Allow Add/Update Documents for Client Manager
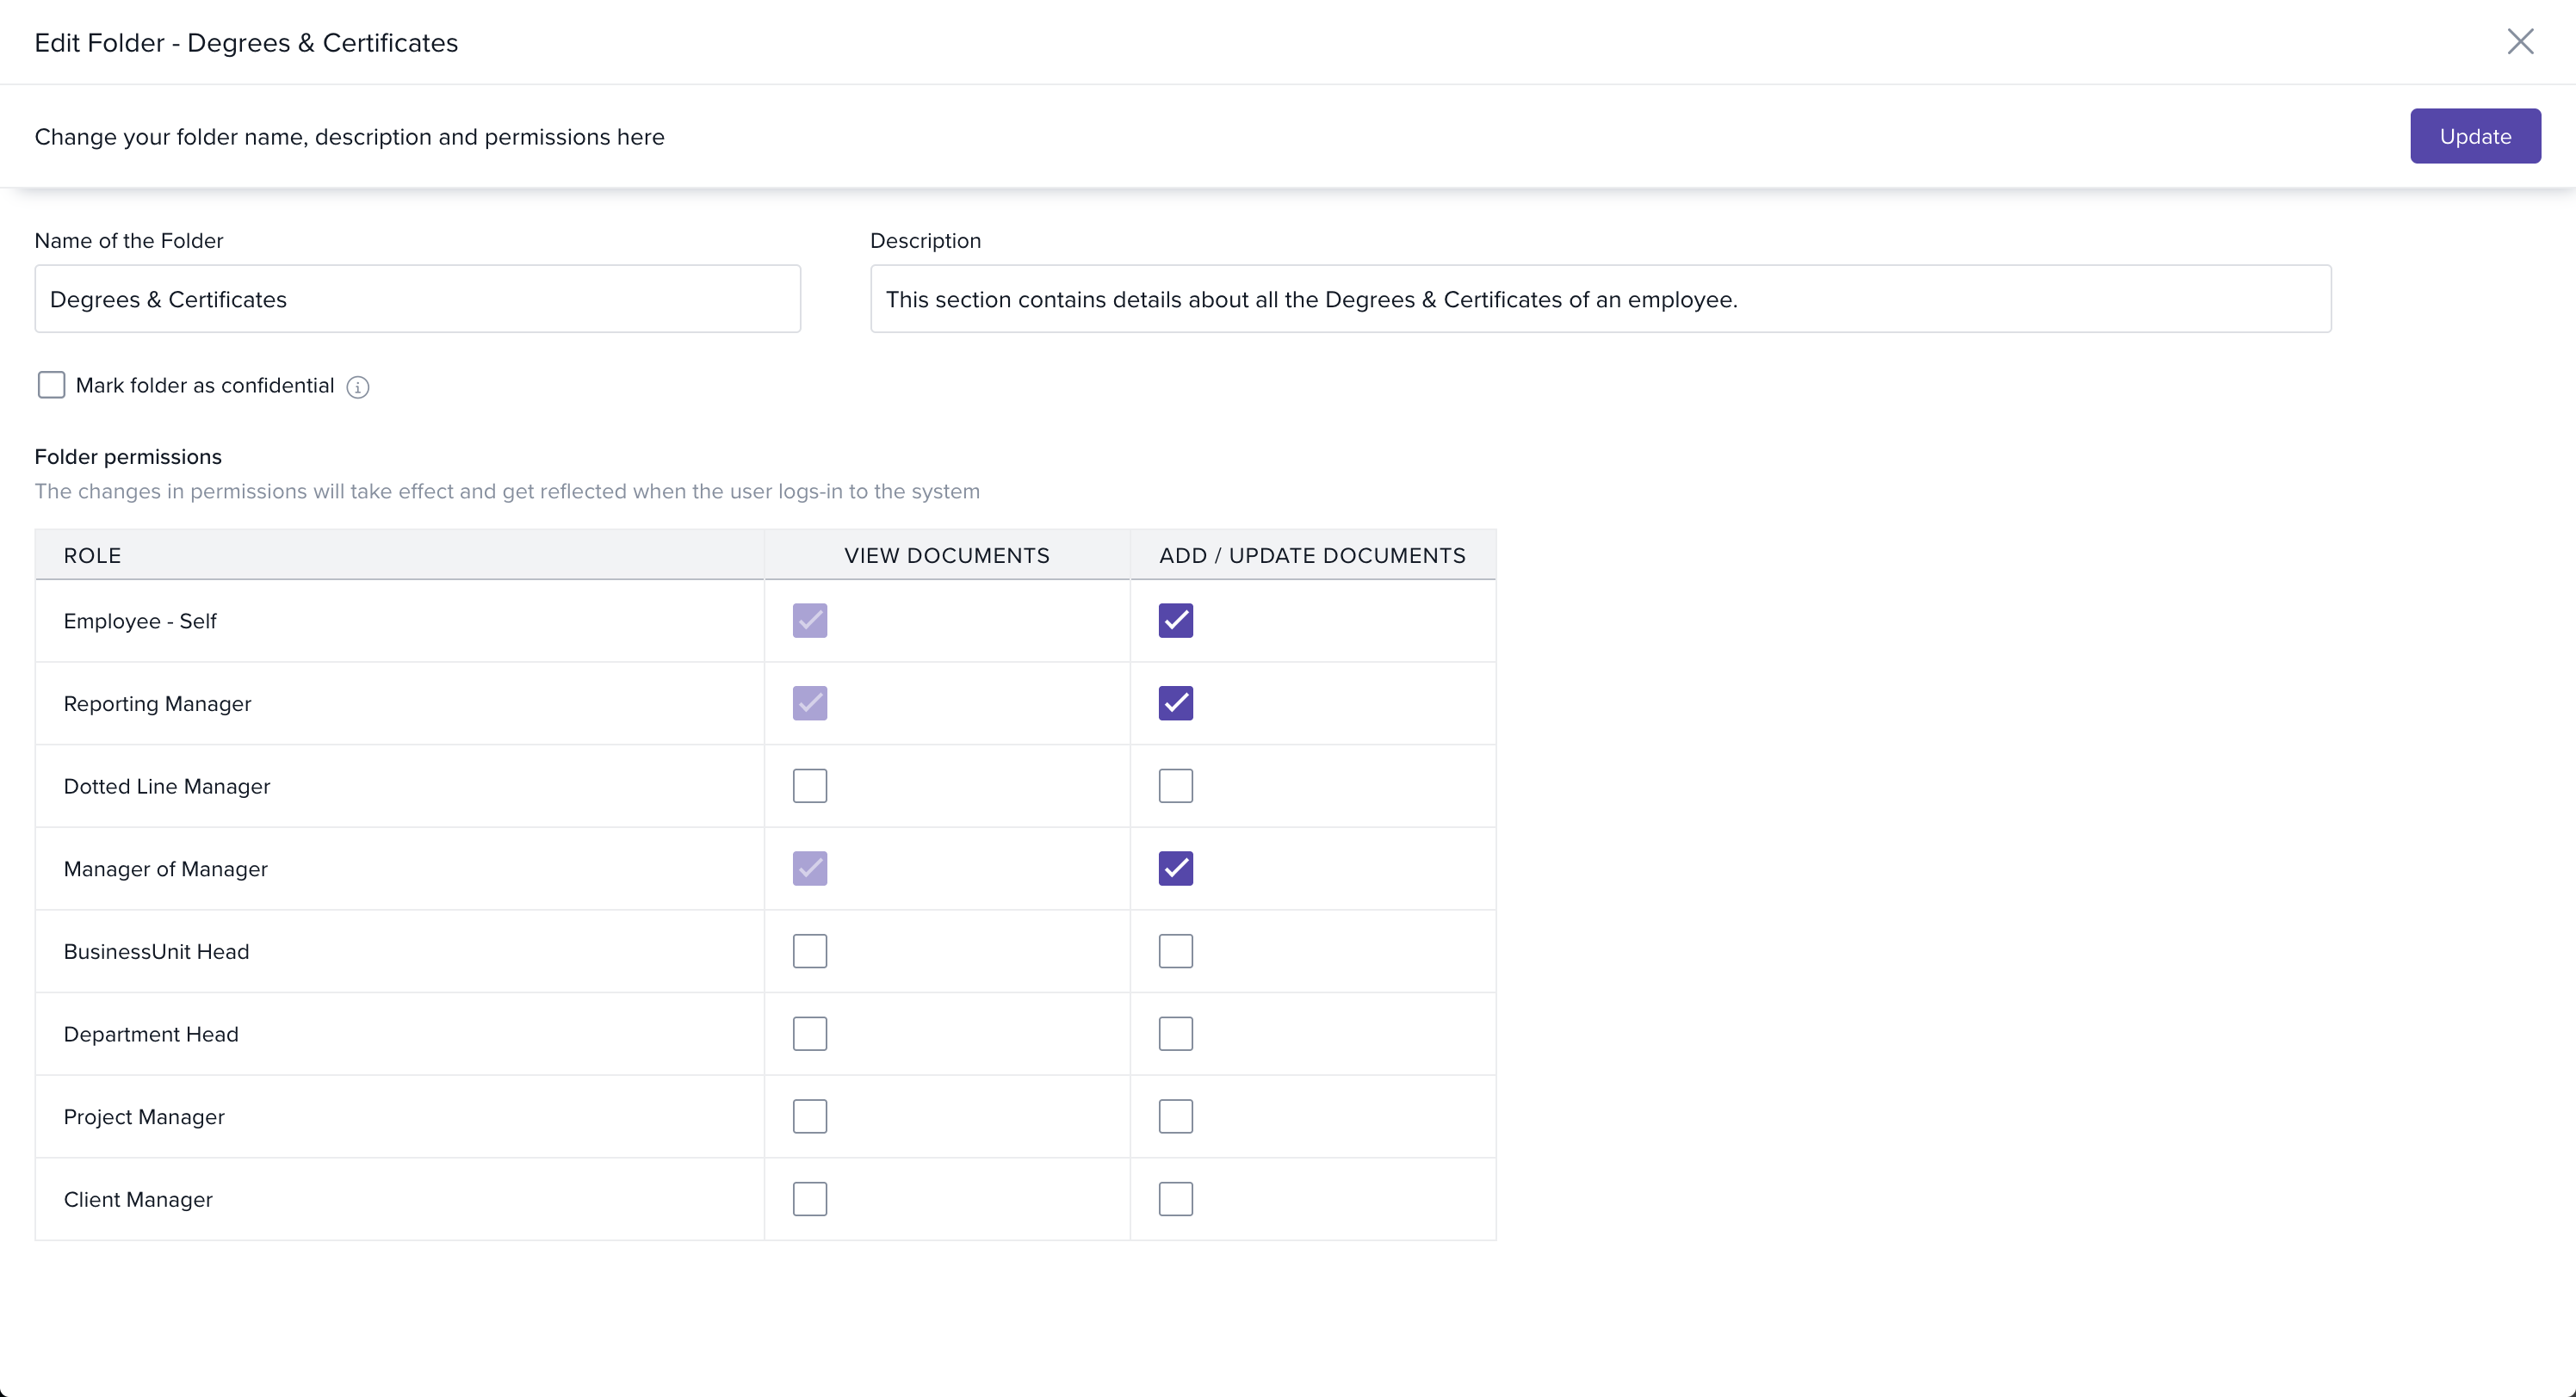2576x1397 pixels. [1175, 1199]
